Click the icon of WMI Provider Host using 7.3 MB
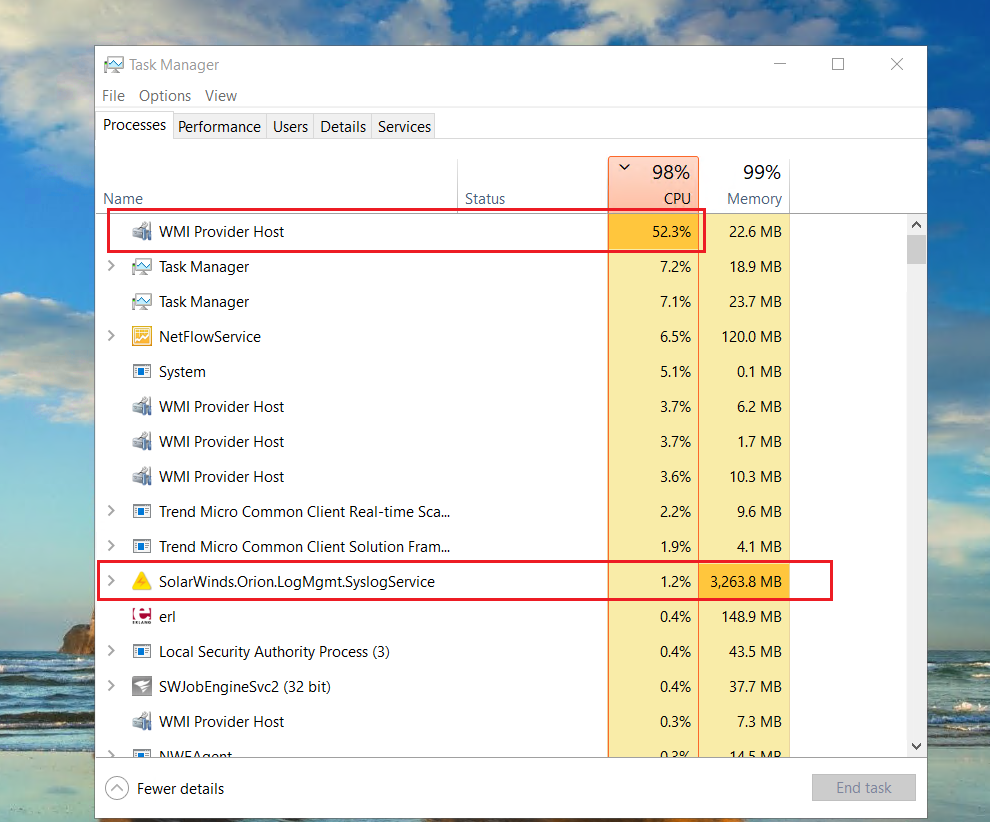 (x=141, y=722)
